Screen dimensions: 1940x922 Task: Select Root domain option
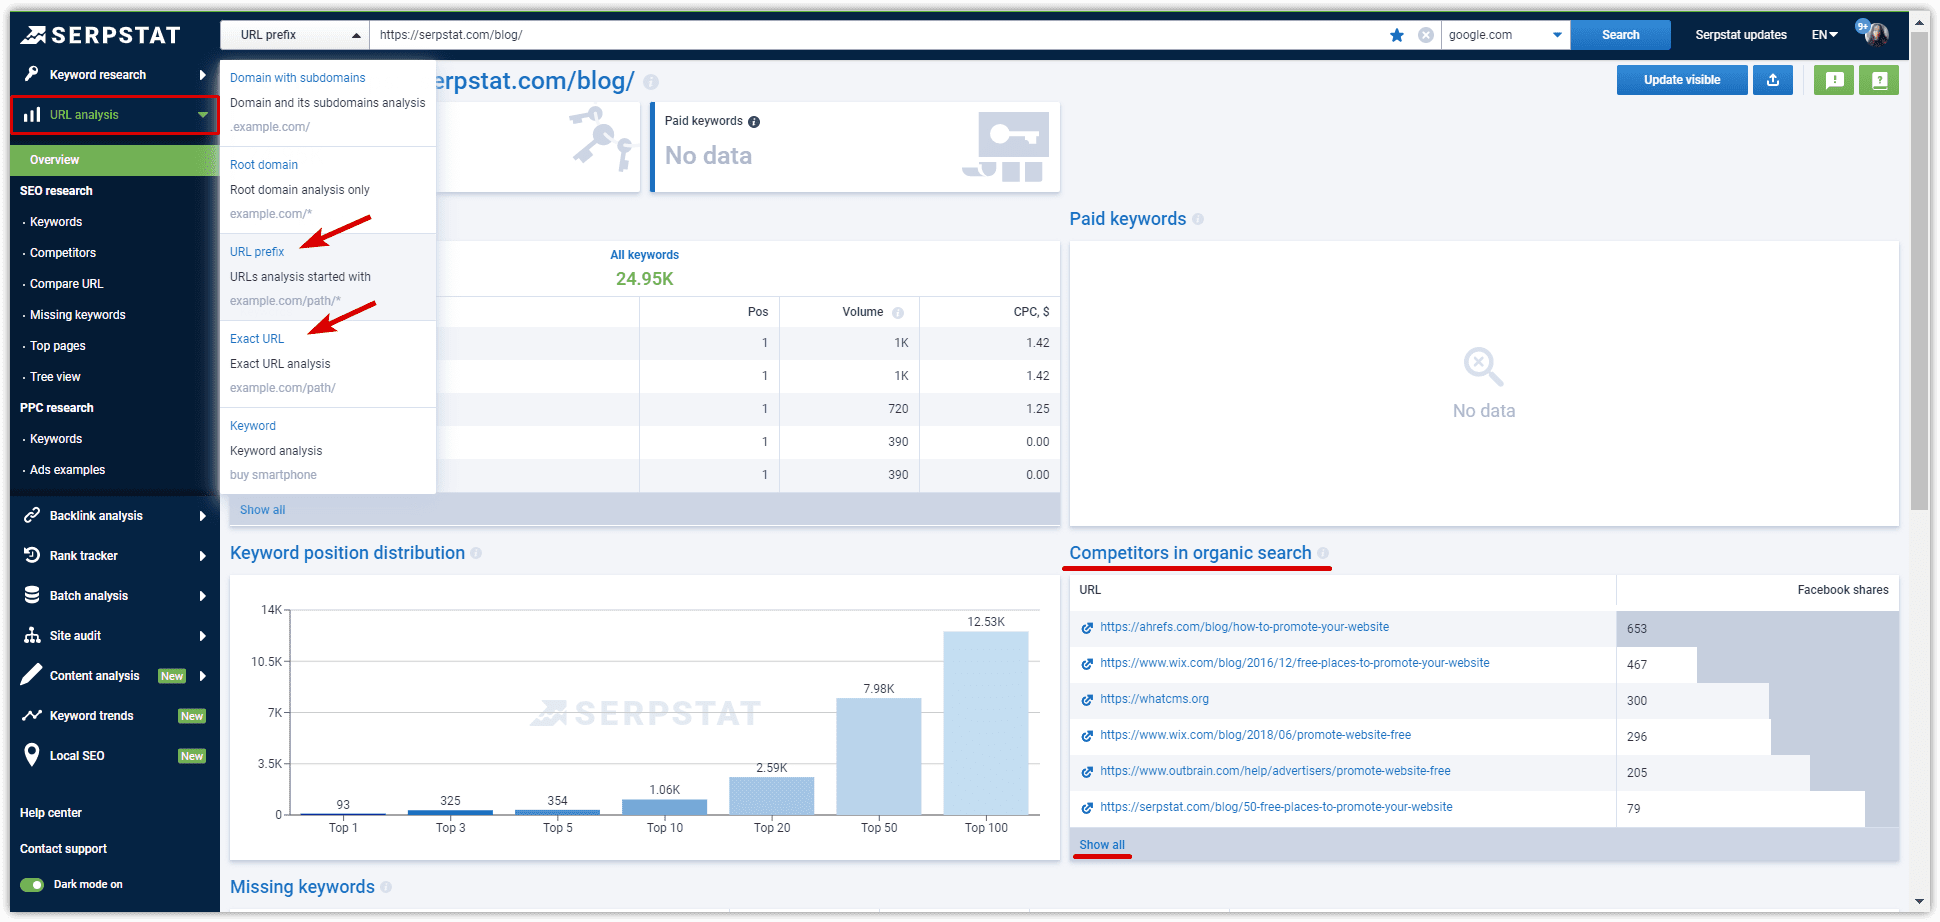click(328, 190)
